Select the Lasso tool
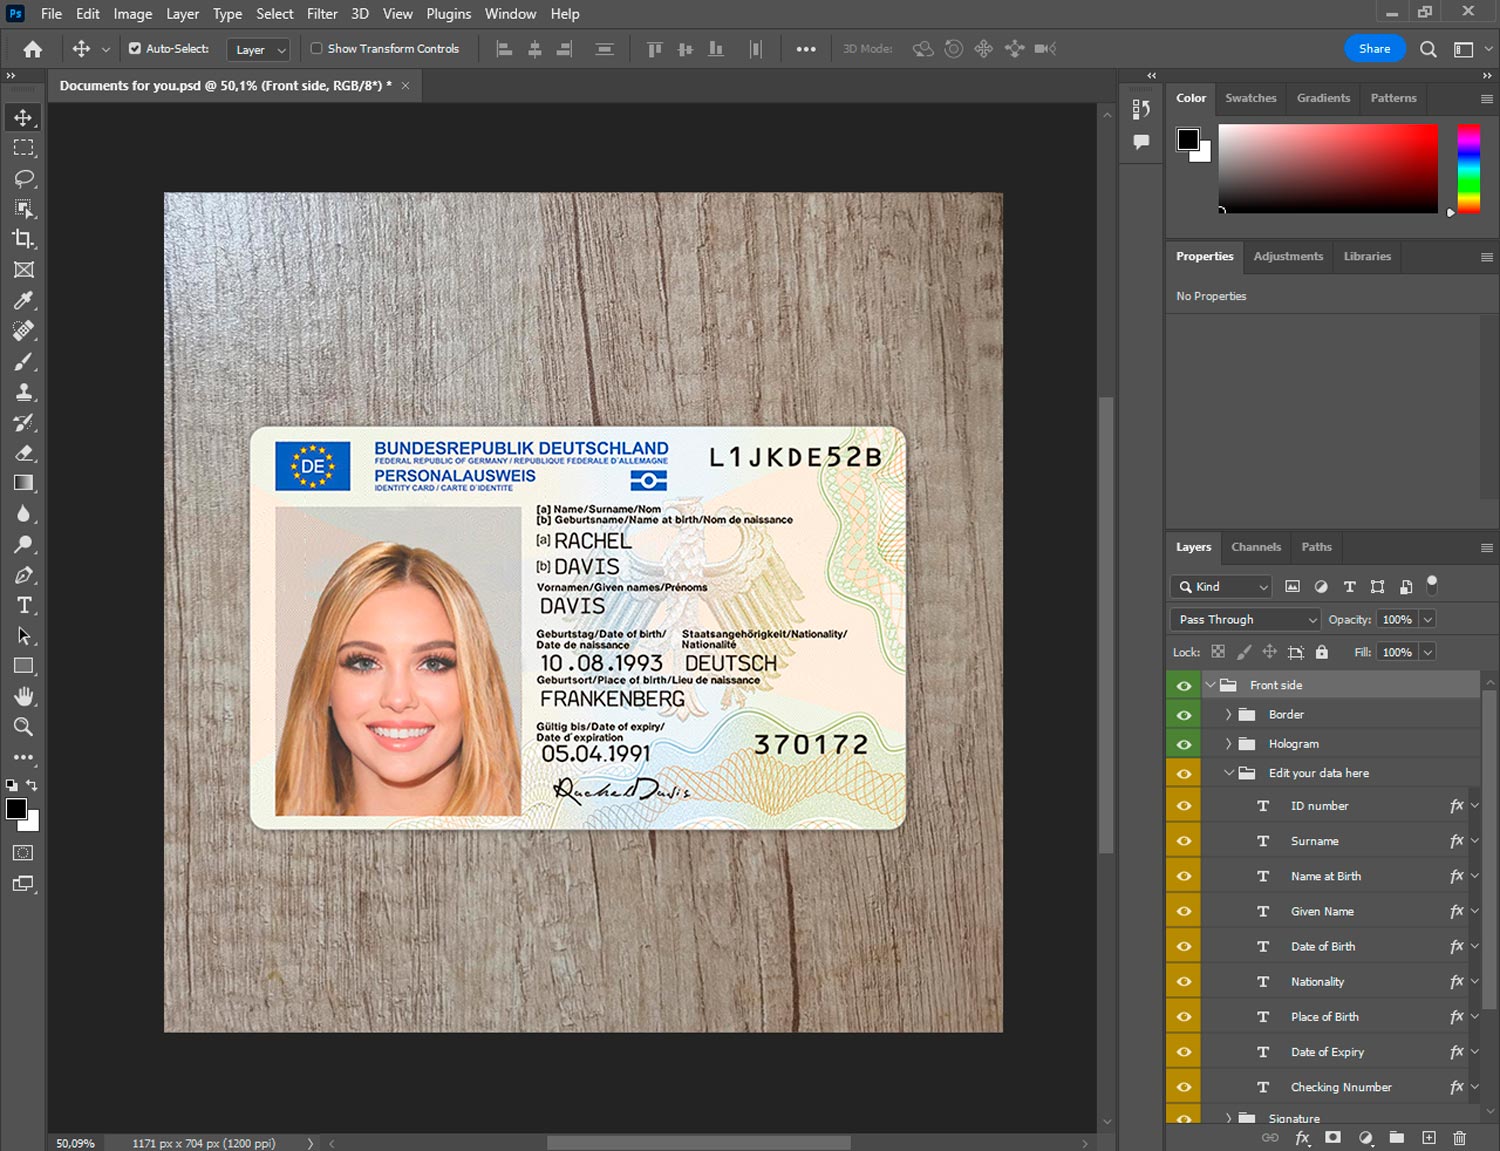1500x1151 pixels. tap(24, 178)
